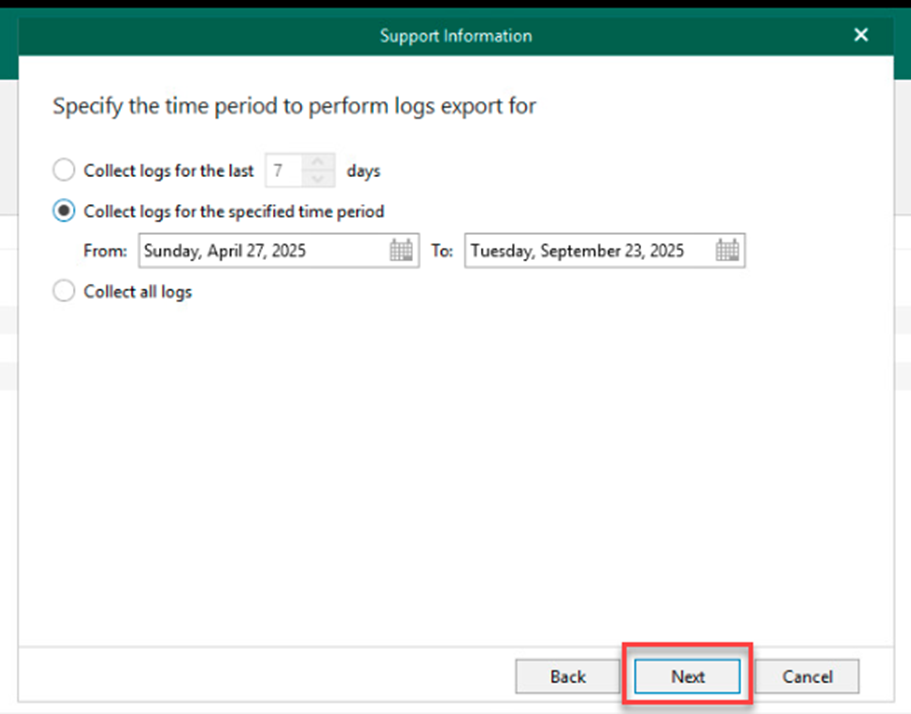This screenshot has height=714, width=911.
Task: Click the 'To:' label between date fields
Action: (442, 251)
